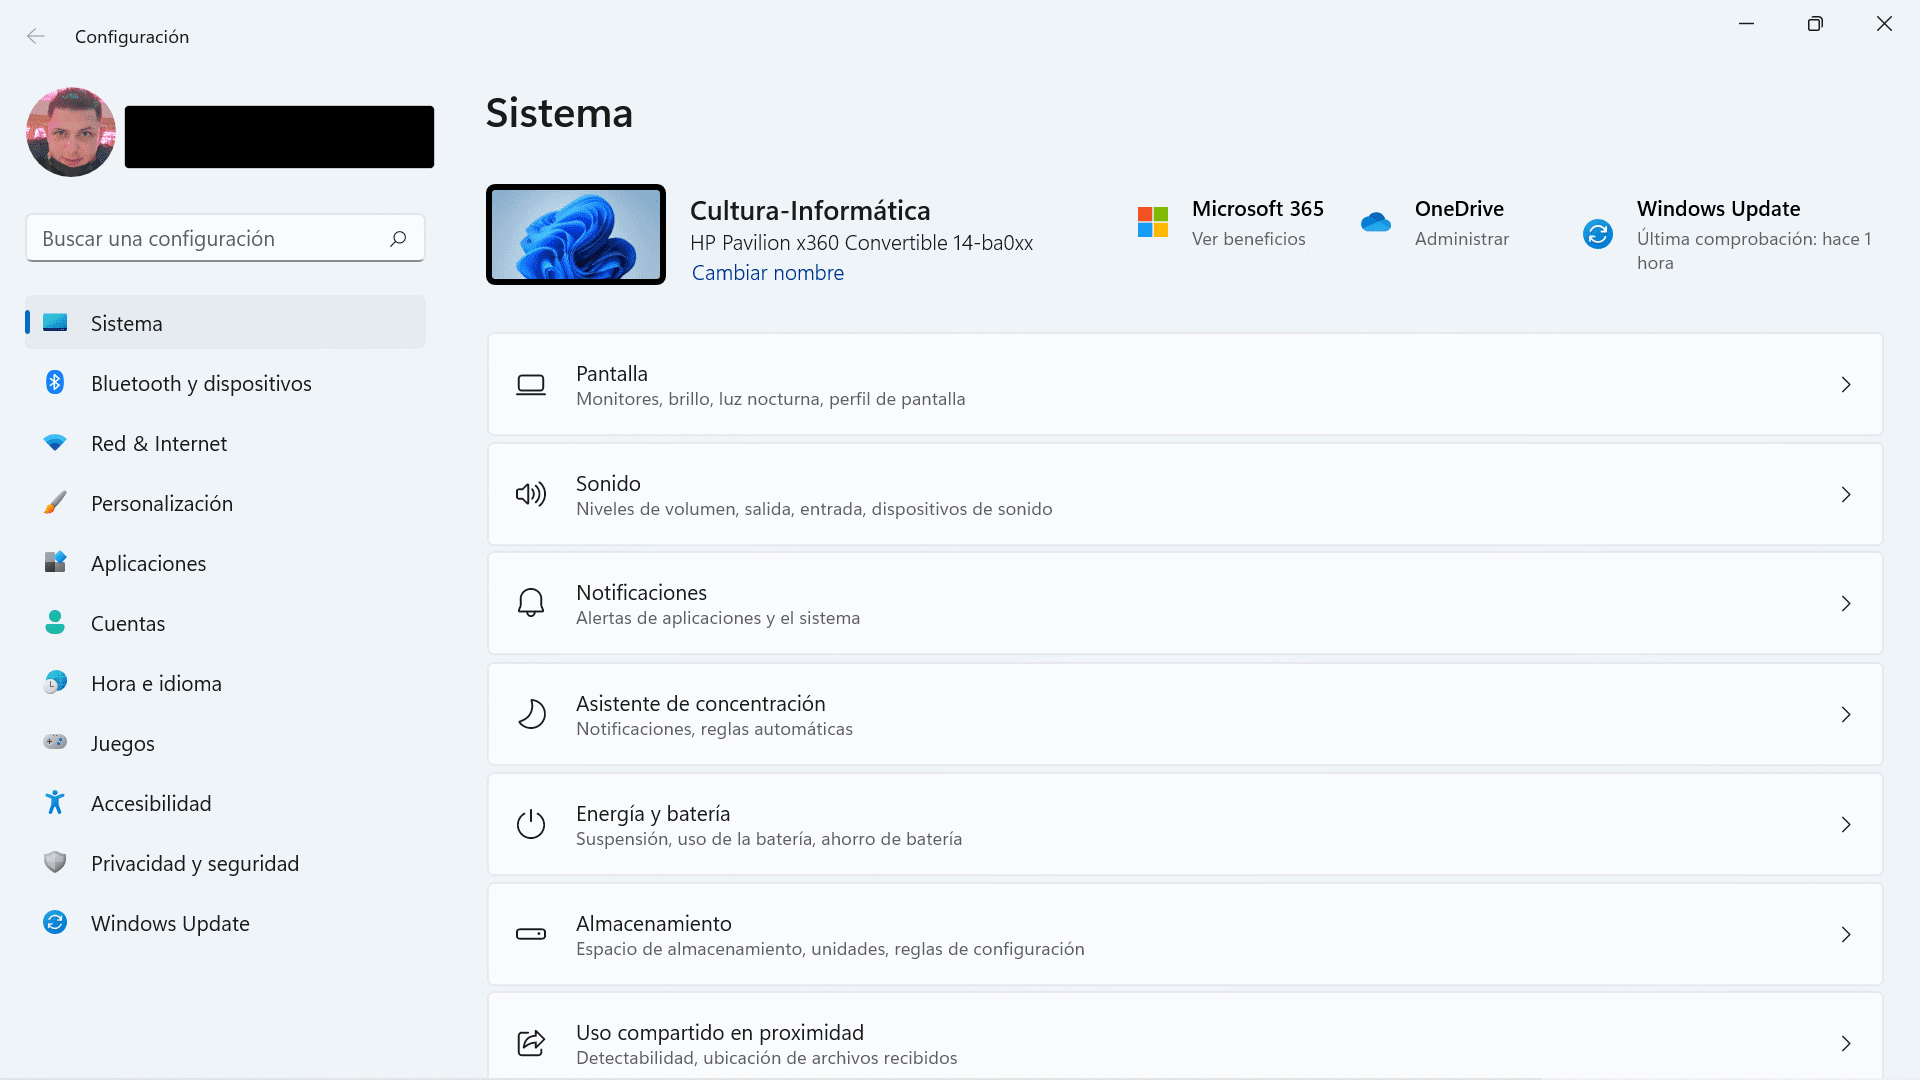This screenshot has height=1080, width=1920.
Task: Open Accesibilidad settings
Action: click(225, 803)
